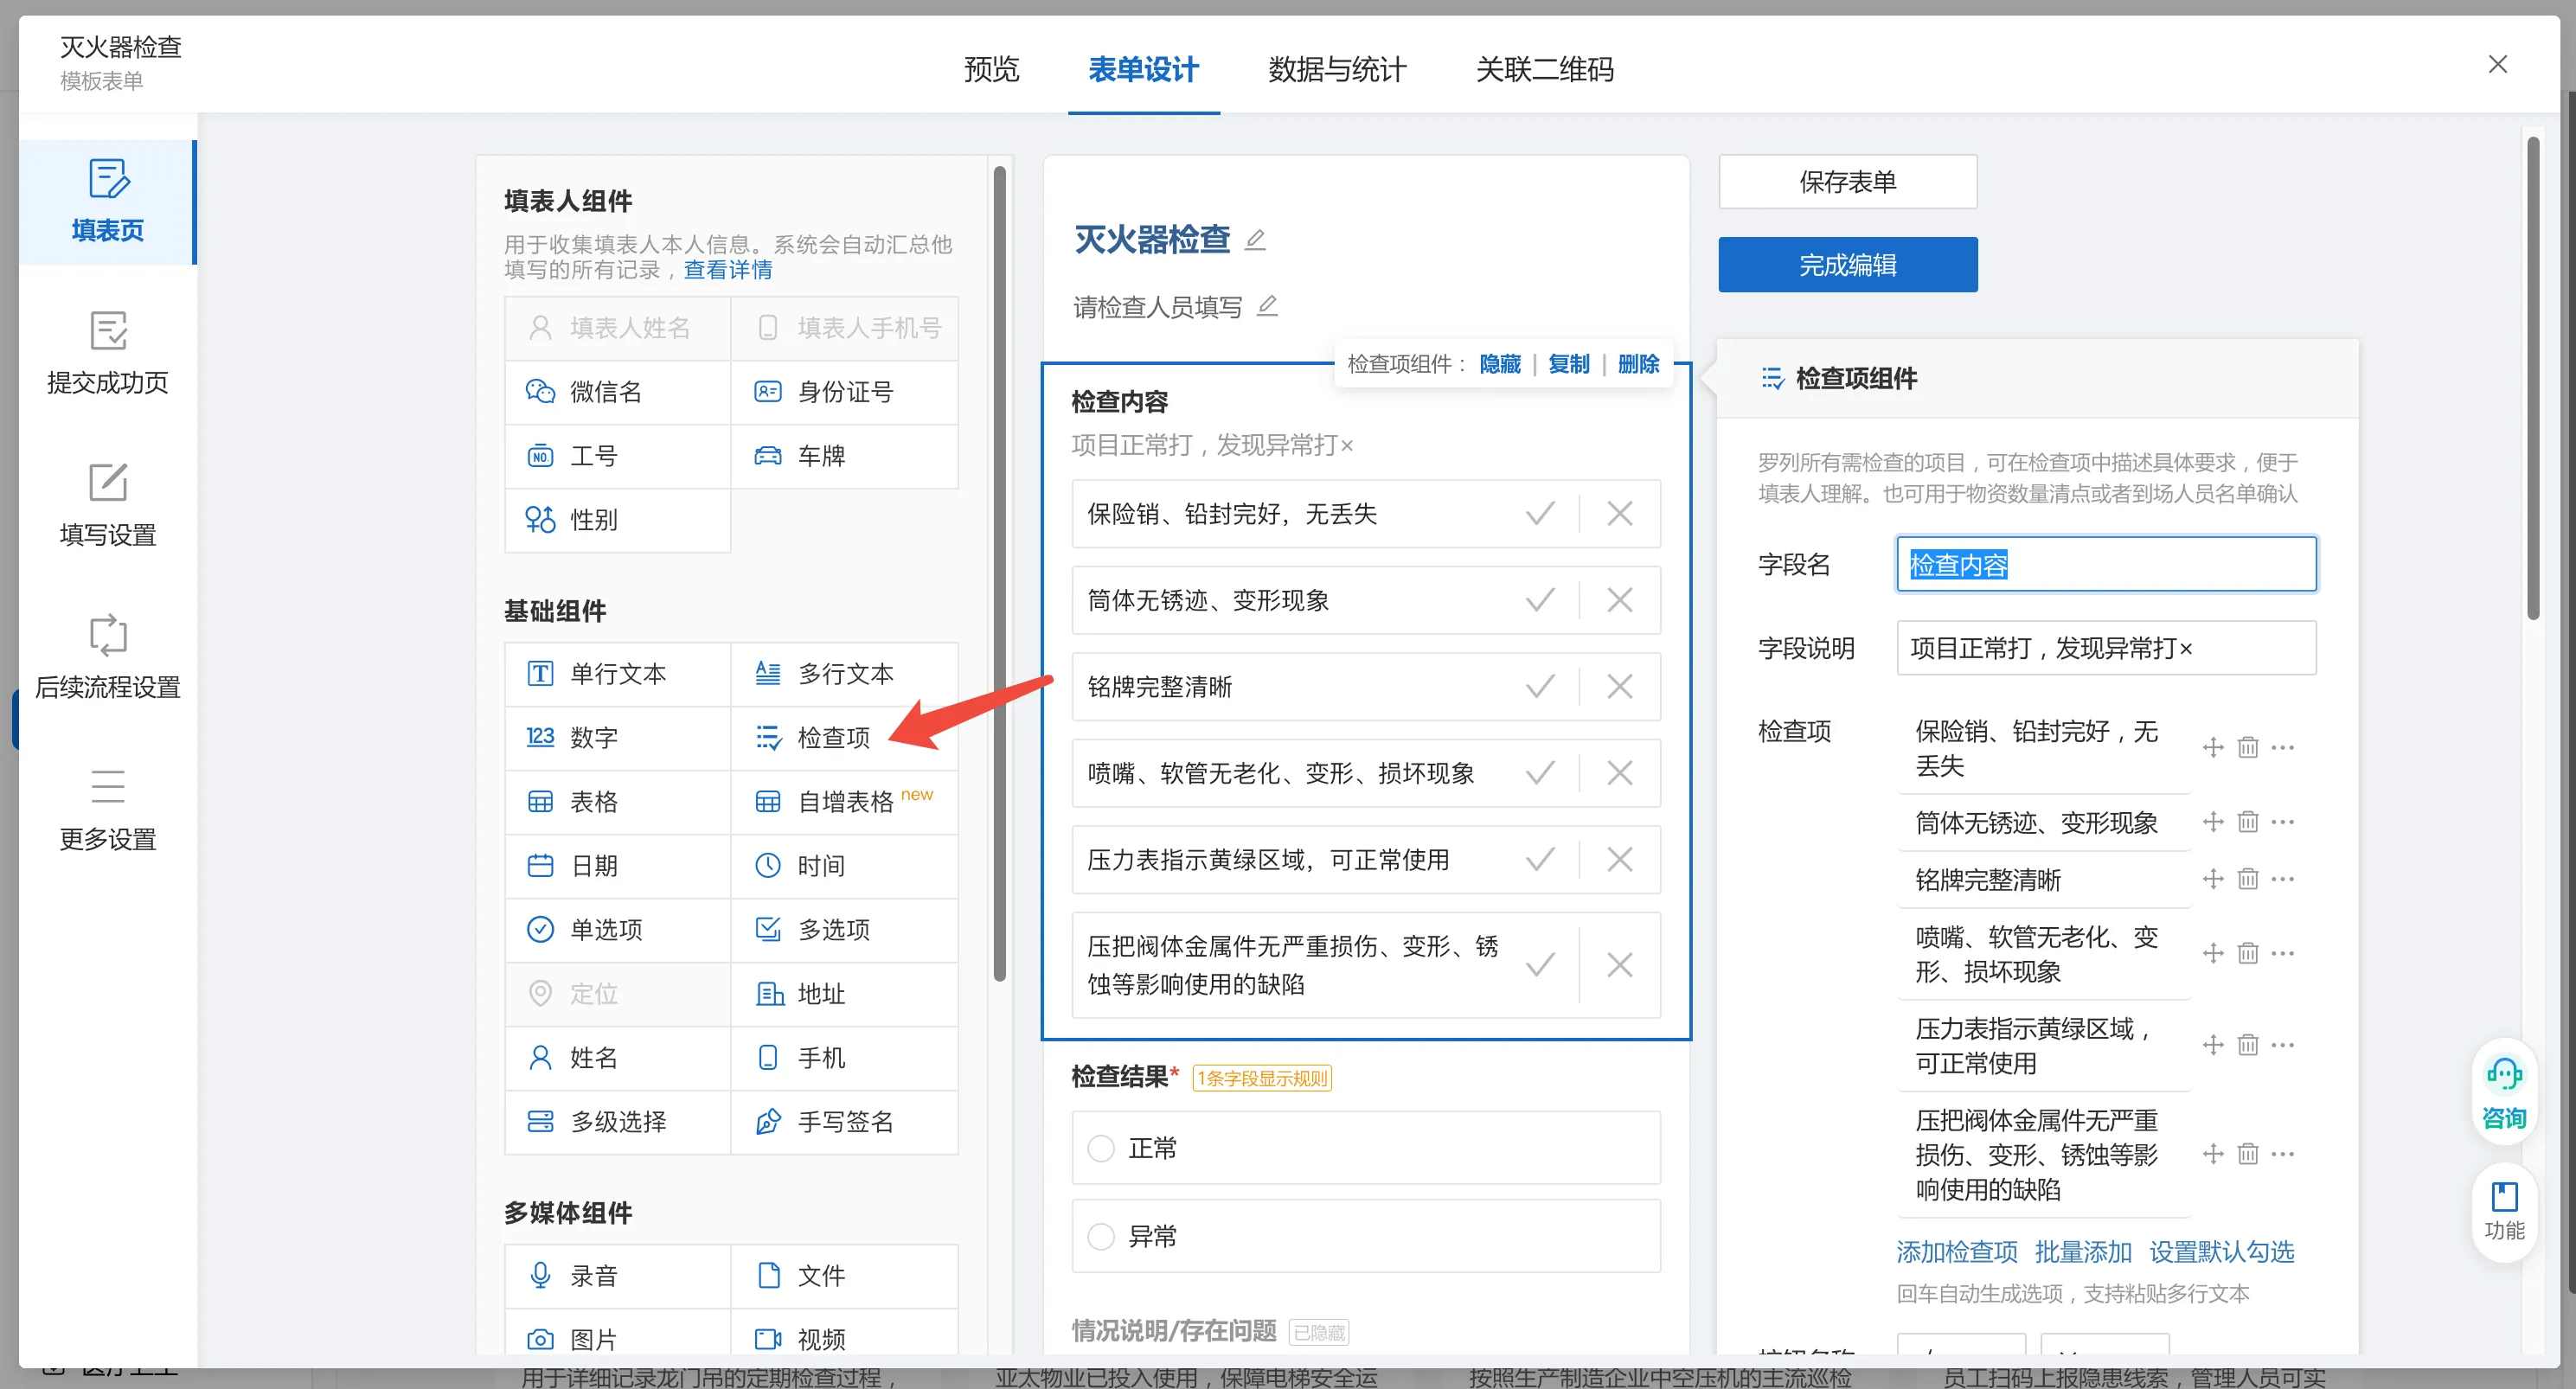This screenshot has width=2576, height=1389.
Task: Delete check item 筒体无锈迹、变形现象 via trash icon
Action: tap(2248, 822)
